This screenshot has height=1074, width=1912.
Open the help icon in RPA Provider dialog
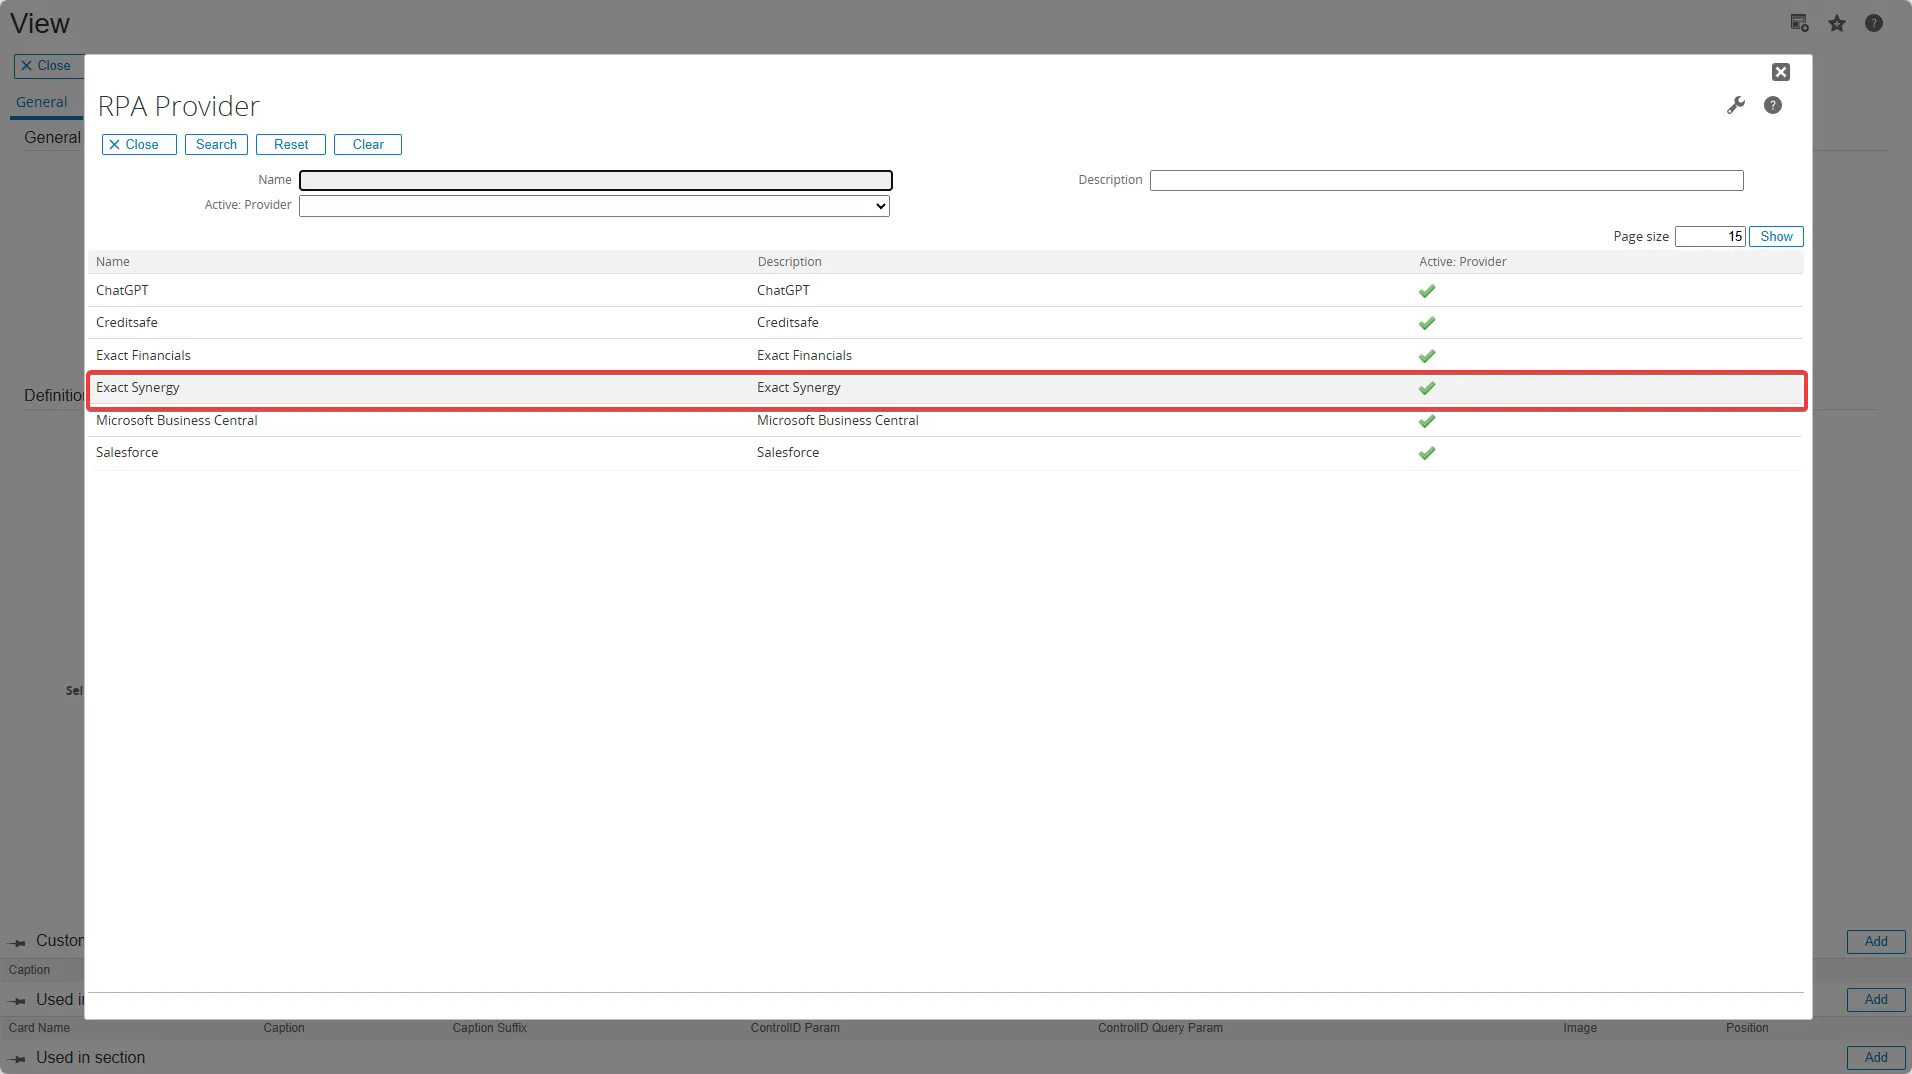pyautogui.click(x=1773, y=105)
